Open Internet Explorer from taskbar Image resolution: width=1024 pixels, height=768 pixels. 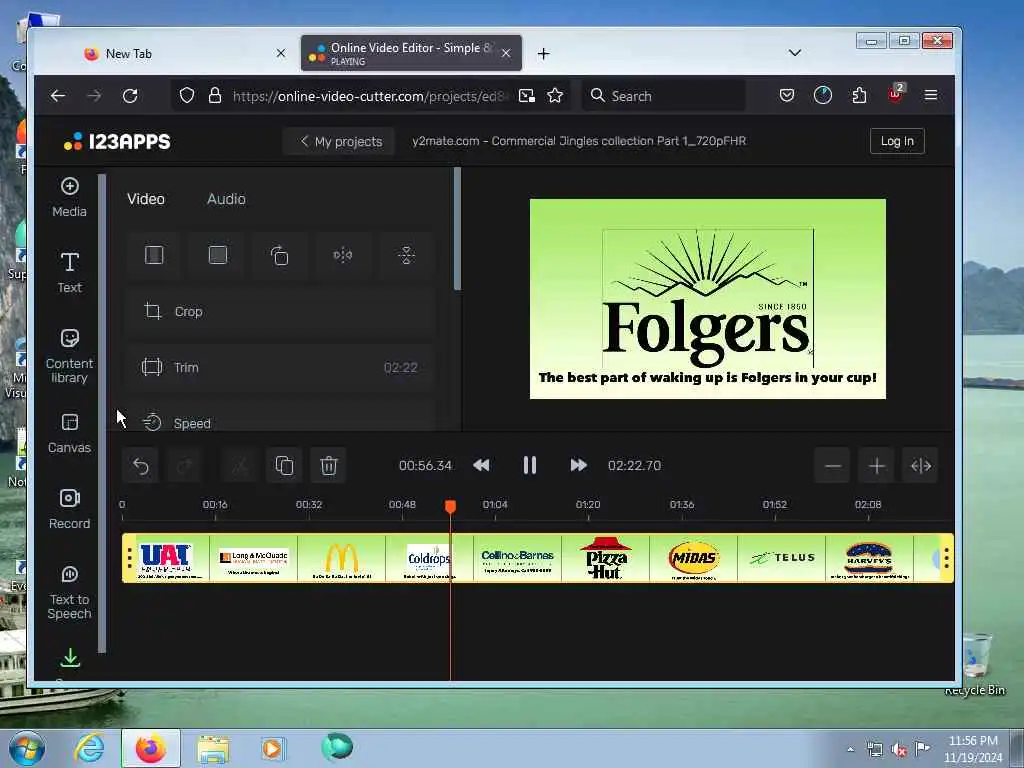pos(89,748)
